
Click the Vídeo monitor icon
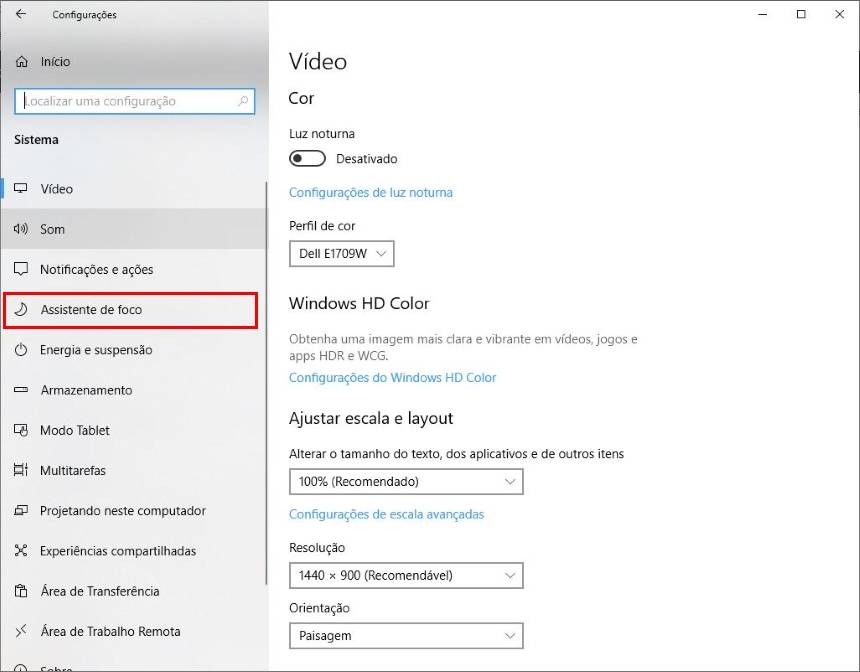[21, 189]
